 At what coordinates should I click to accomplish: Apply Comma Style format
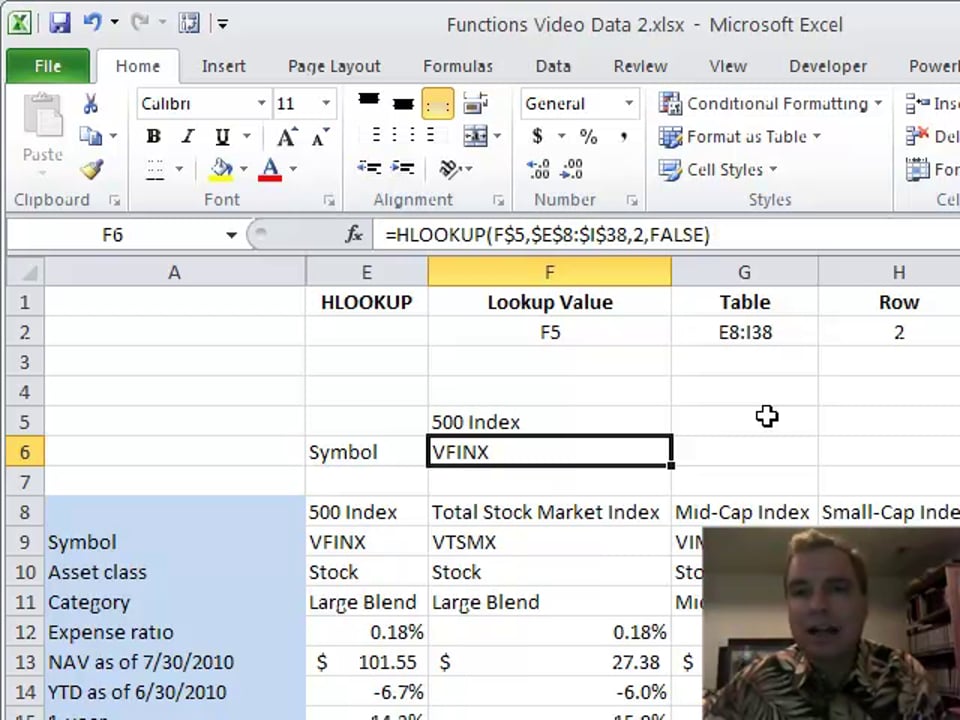point(623,136)
